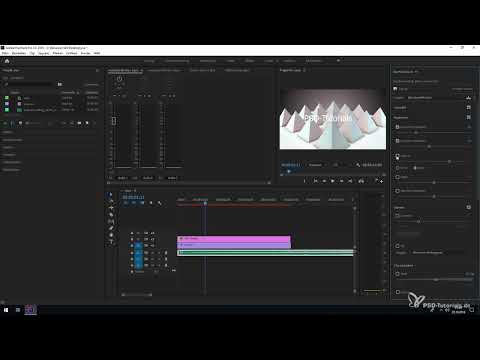The image size is (480, 360).
Task: Mute the audio track with the green clip
Action: pos(152,253)
